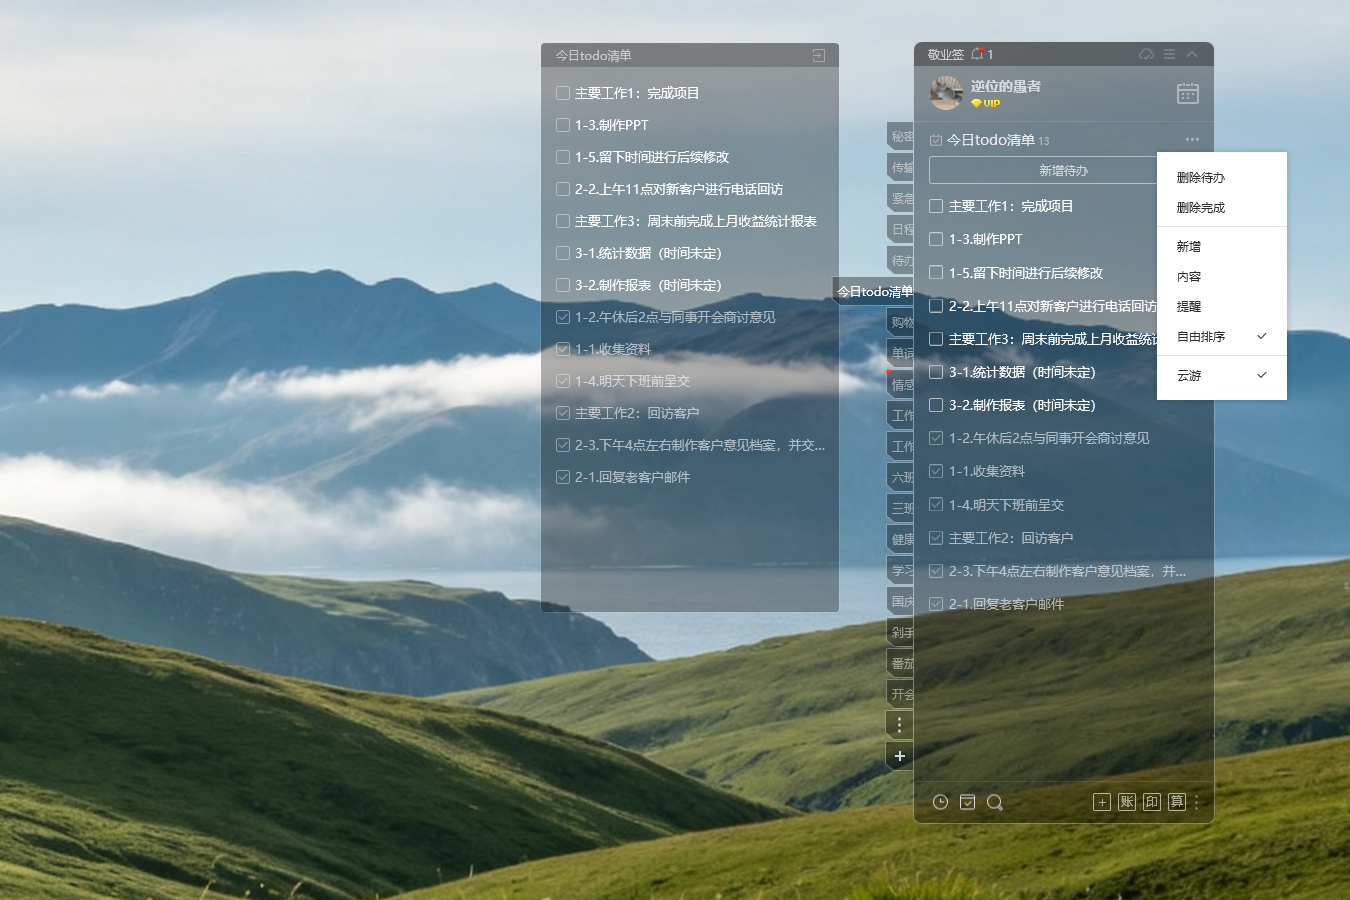Open vertical more dots in the bottom toolbar
This screenshot has height=900, width=1350.
1196,802
